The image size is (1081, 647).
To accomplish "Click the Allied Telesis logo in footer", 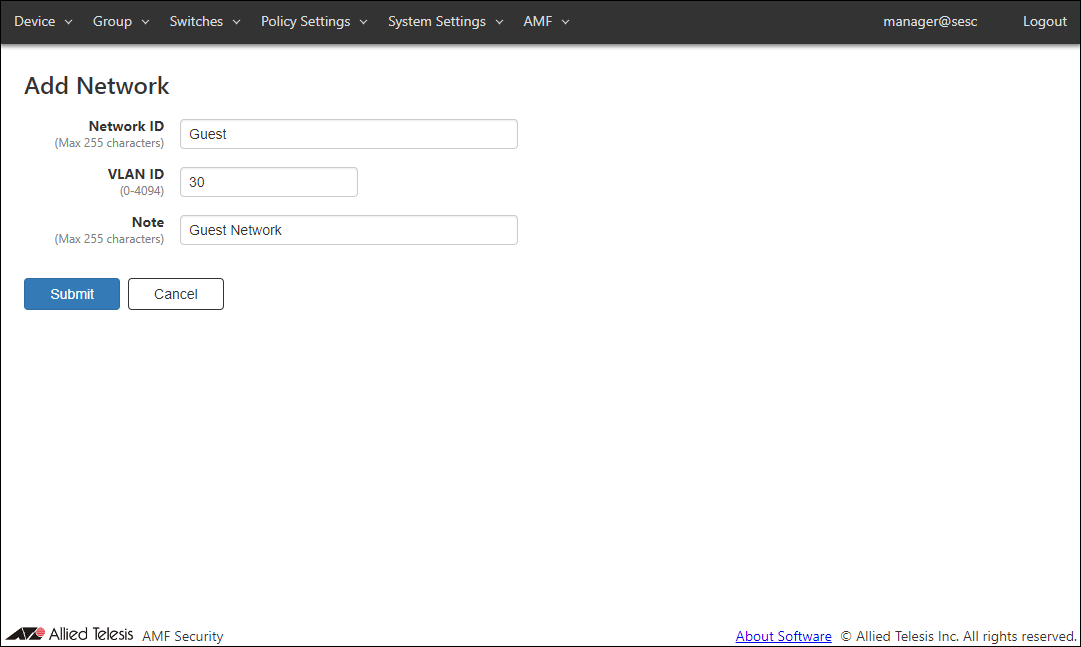I will (x=69, y=634).
